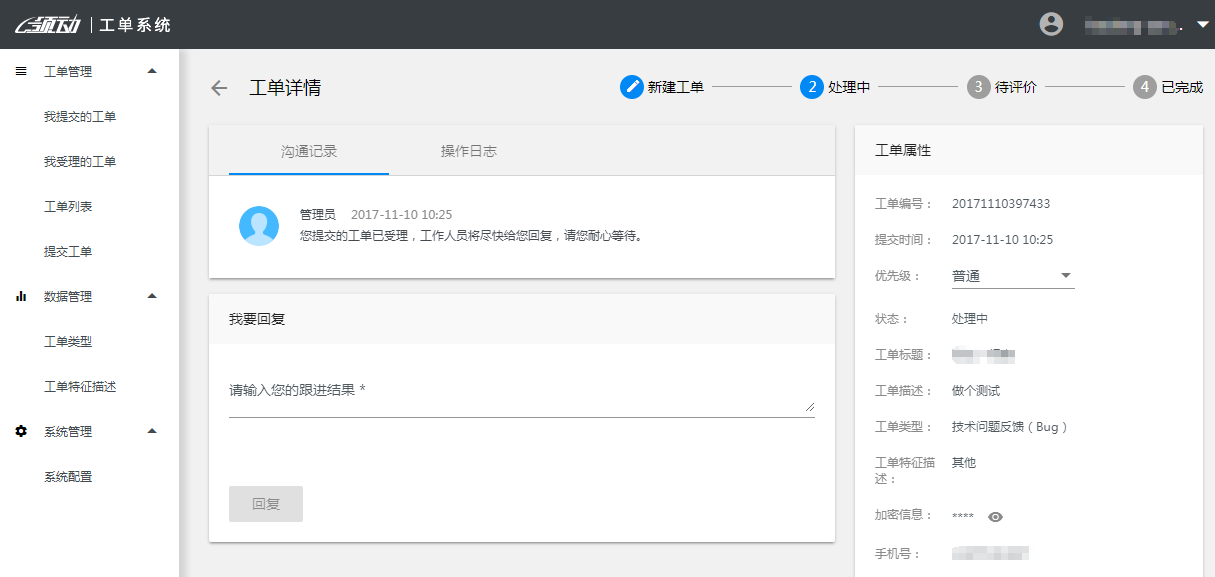The height and width of the screenshot is (577, 1215).
Task: Collapse the 系统管理 sidebar section
Action: (x=152, y=431)
